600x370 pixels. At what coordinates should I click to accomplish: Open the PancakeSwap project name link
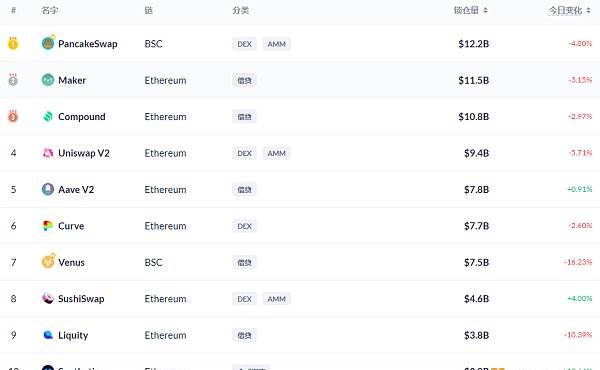[x=88, y=44]
